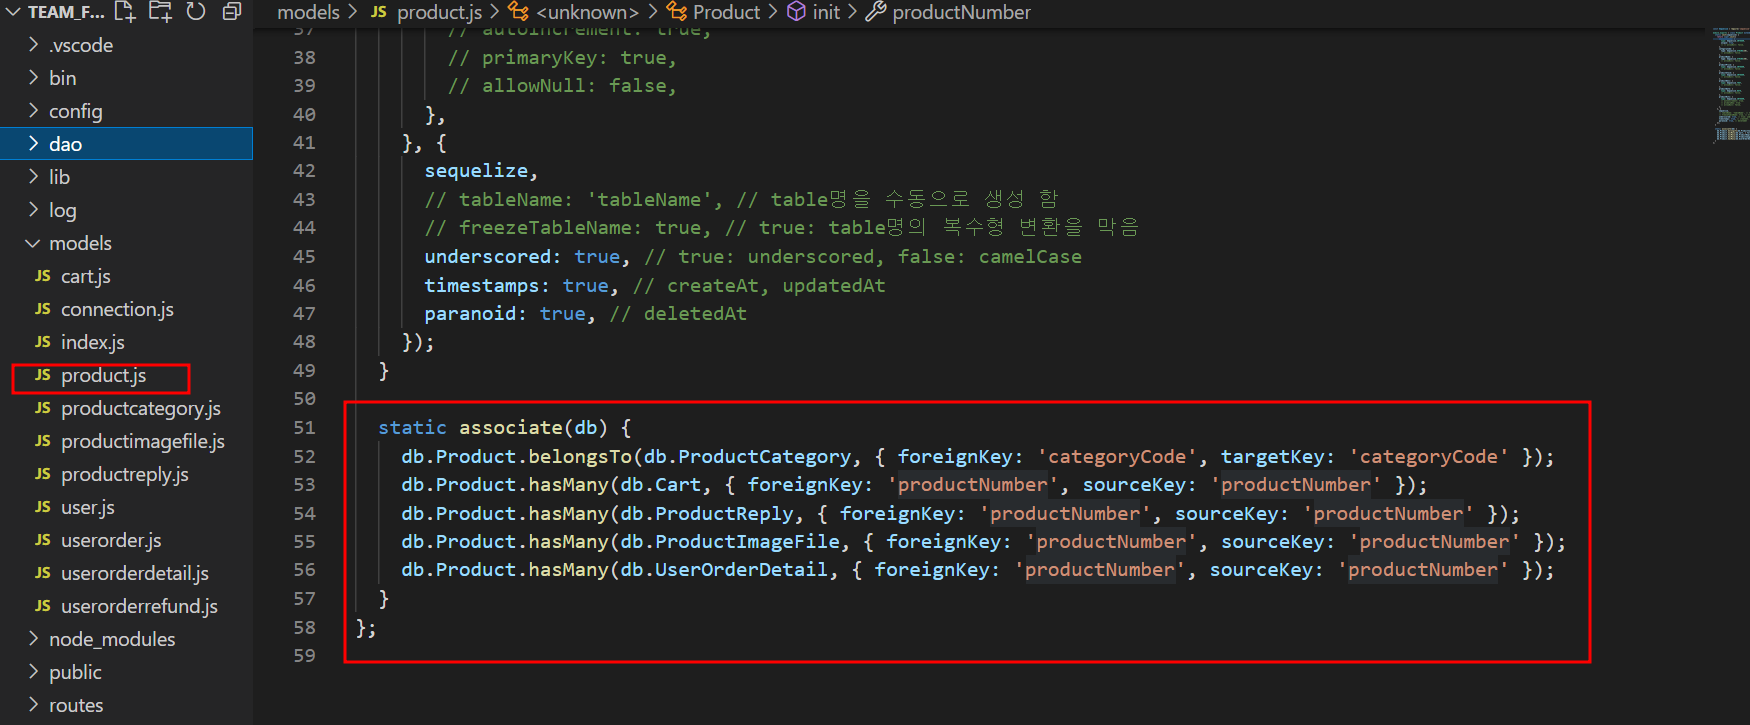
Task: Click 'sequelize' on line 42
Action: click(x=476, y=171)
